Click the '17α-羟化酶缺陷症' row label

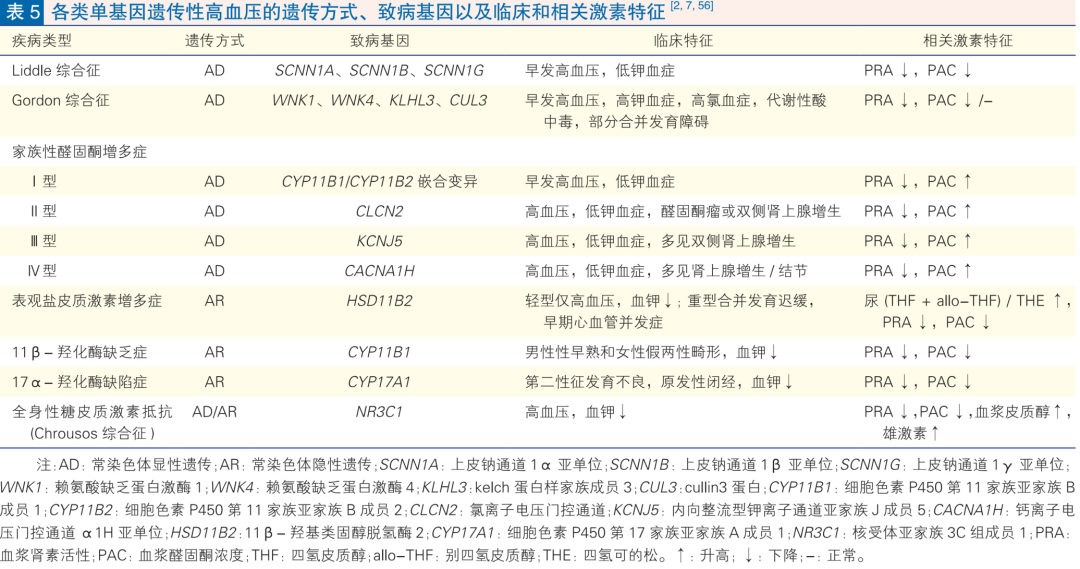point(79,382)
